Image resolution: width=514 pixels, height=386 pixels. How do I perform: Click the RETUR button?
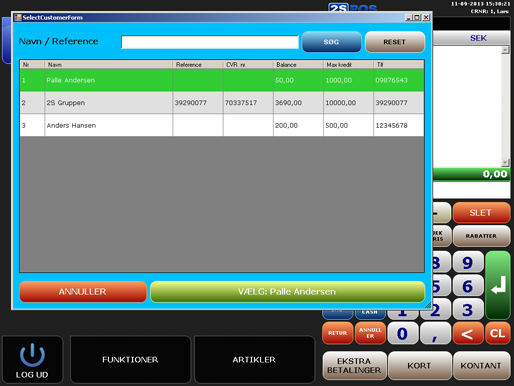[x=337, y=333]
